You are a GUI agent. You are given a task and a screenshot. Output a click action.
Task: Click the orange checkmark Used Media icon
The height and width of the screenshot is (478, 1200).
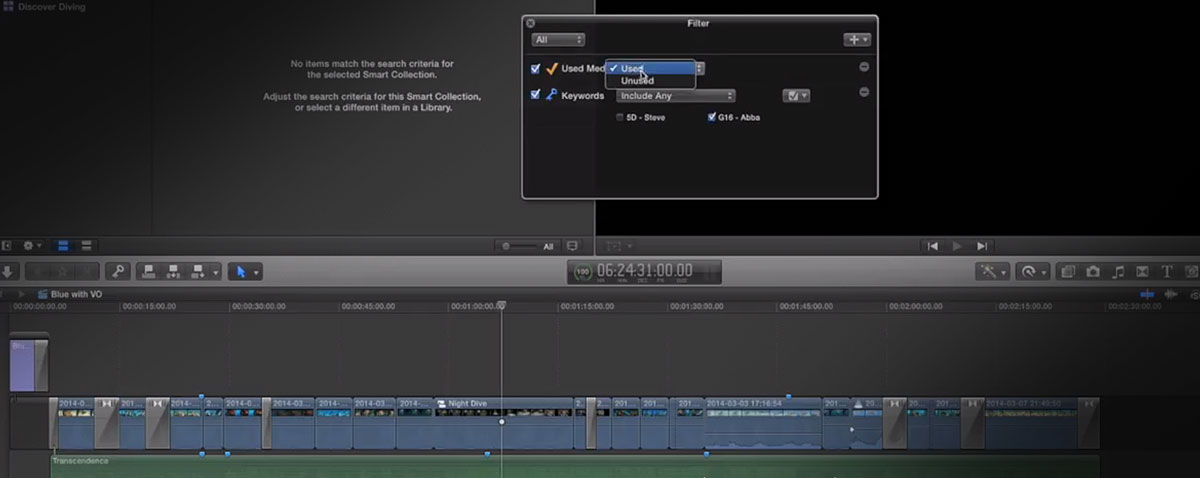(552, 68)
